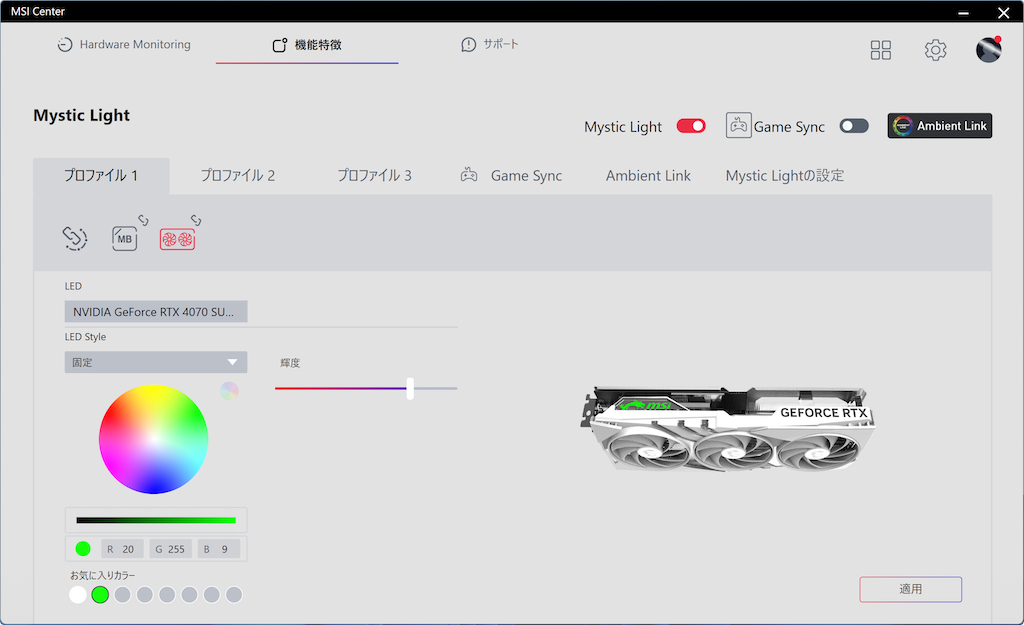1024x625 pixels.
Task: Switch to Hardware Monitoring tab
Action: pyautogui.click(x=124, y=44)
